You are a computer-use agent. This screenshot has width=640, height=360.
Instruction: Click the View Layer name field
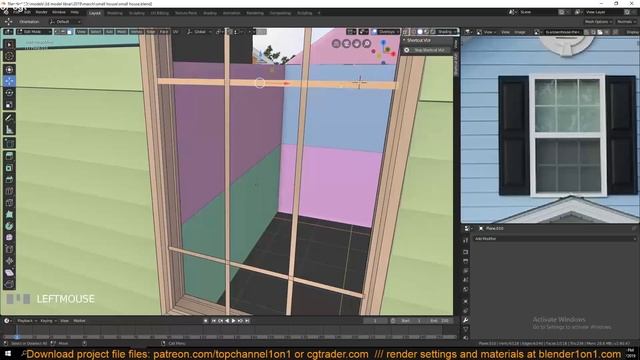pos(603,12)
